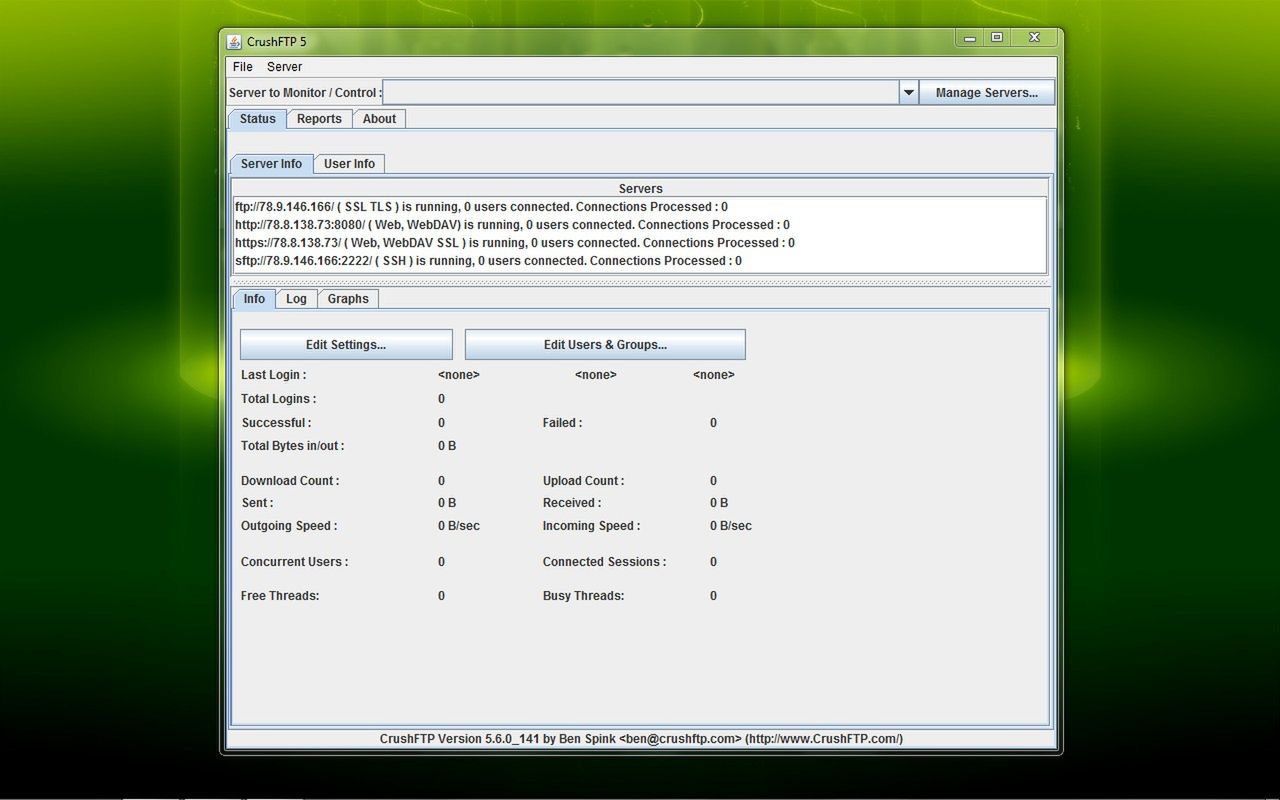Click the Upload Count label
The width and height of the screenshot is (1280, 800).
tap(584, 481)
